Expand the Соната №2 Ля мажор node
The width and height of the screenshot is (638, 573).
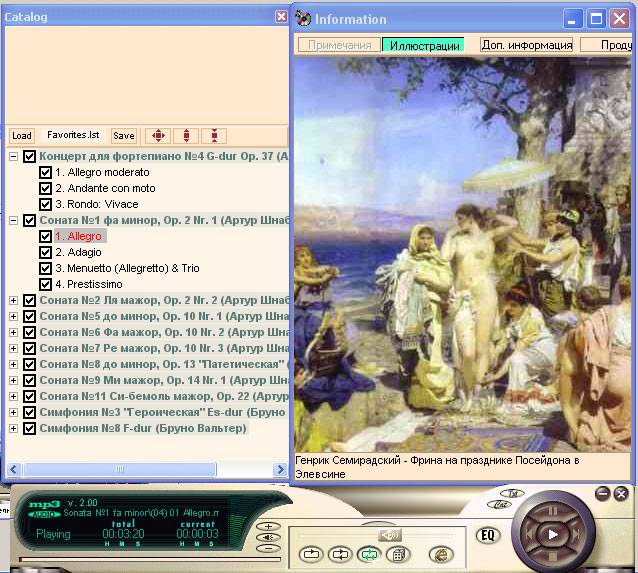13,300
